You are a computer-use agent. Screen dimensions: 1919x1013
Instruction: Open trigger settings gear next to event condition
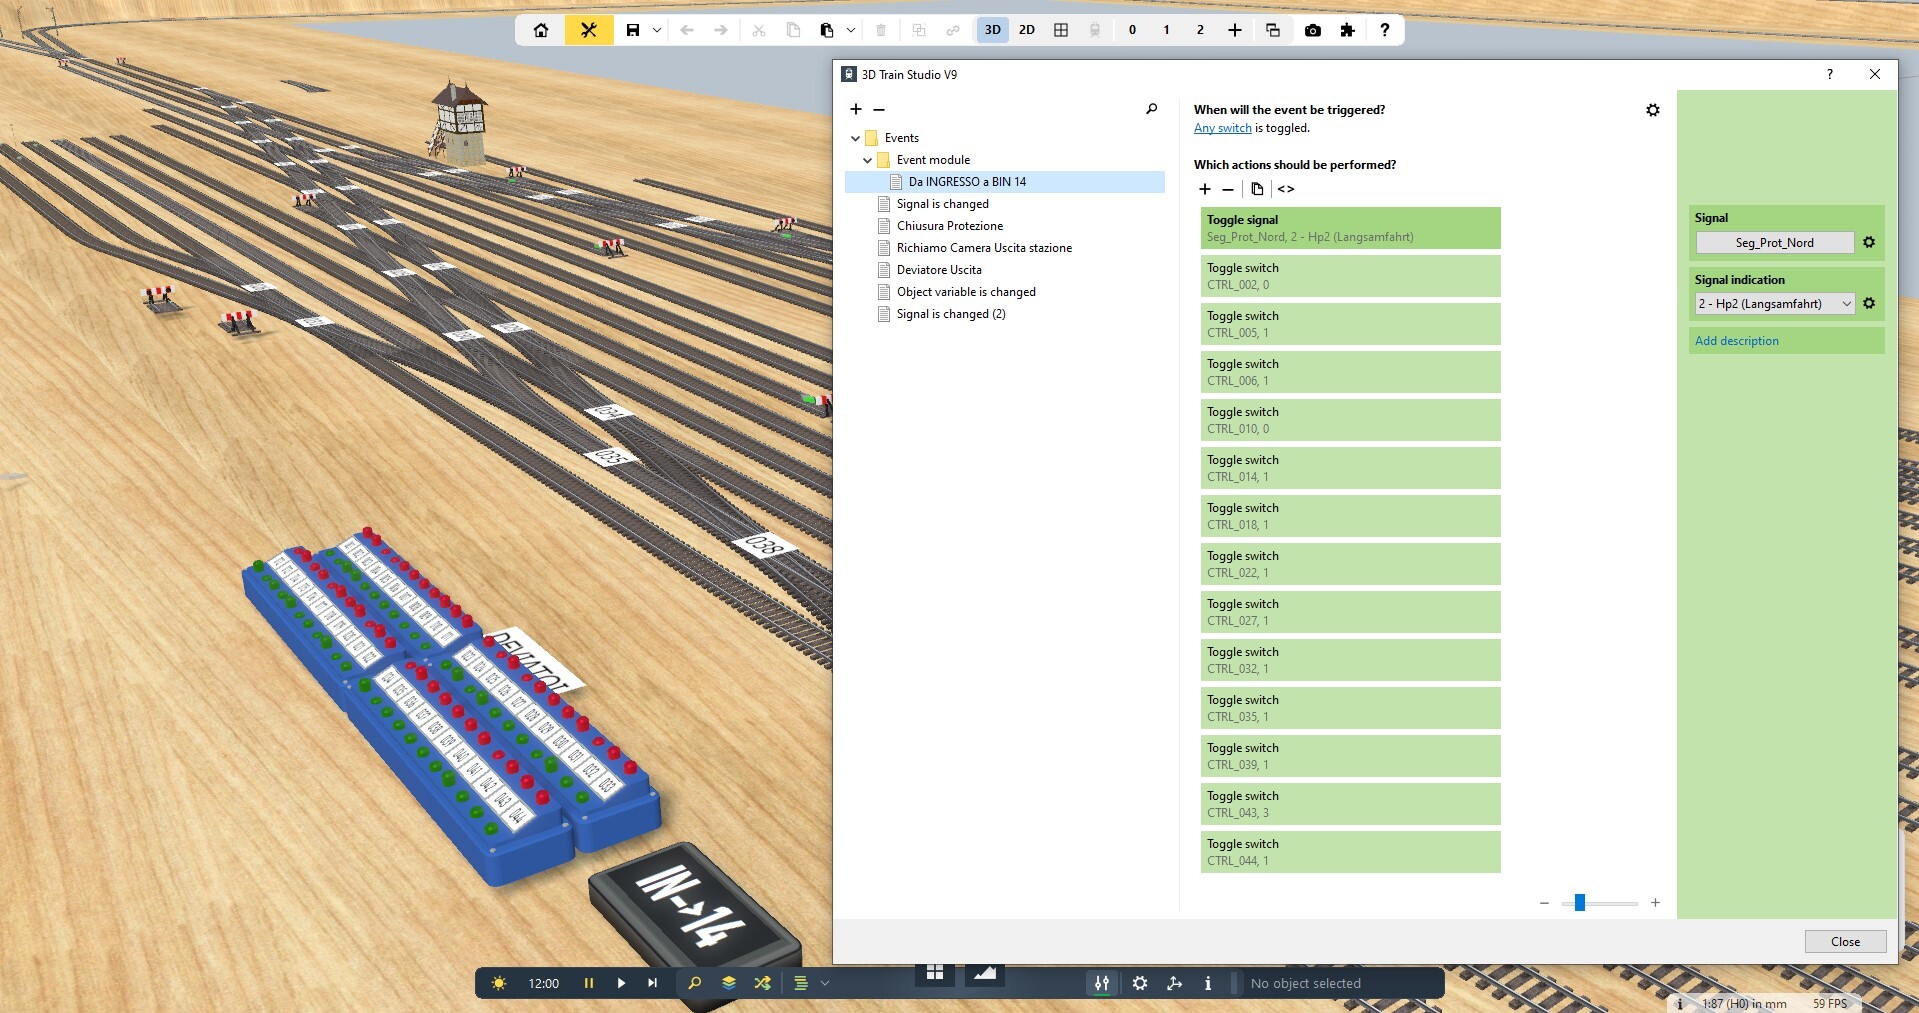coord(1652,110)
